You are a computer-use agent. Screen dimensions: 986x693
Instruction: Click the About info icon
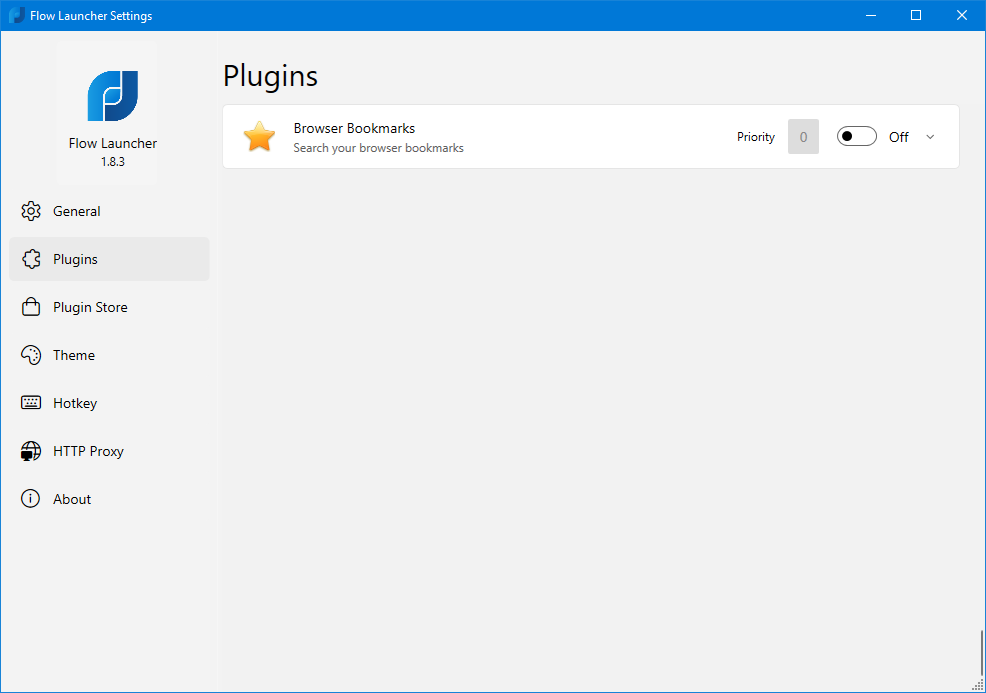30,499
